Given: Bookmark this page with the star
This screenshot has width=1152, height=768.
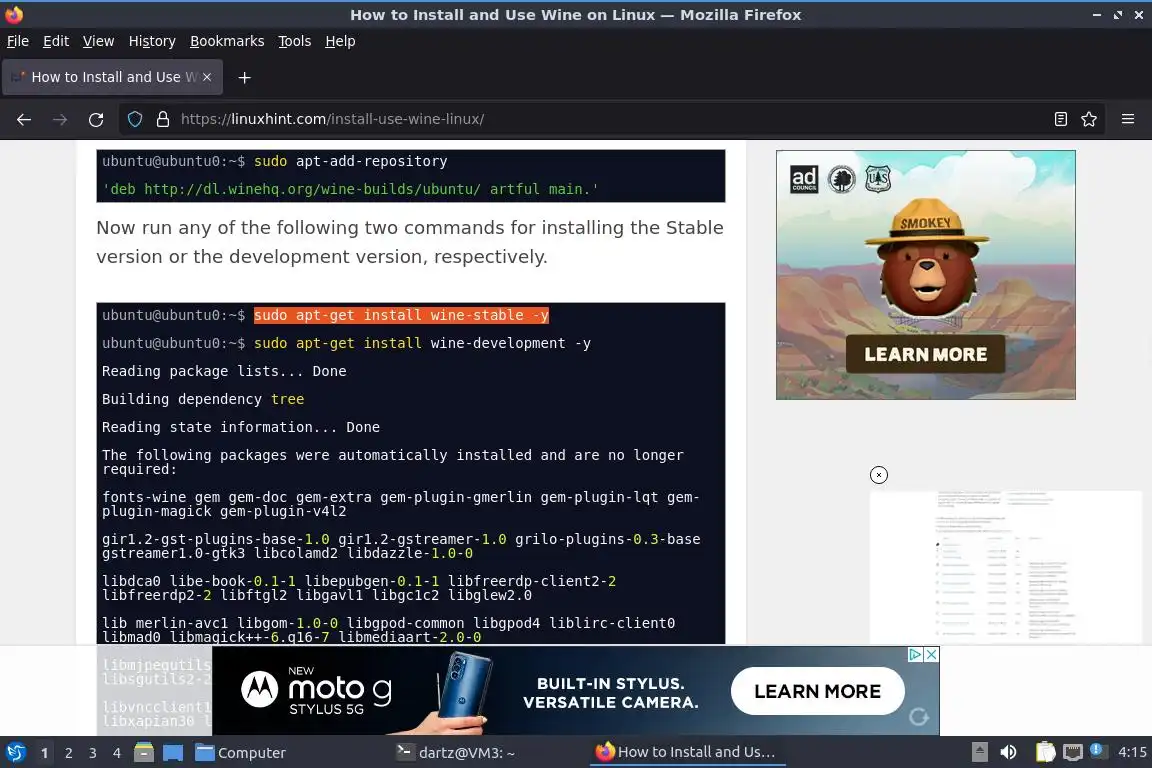Looking at the screenshot, I should point(1089,119).
